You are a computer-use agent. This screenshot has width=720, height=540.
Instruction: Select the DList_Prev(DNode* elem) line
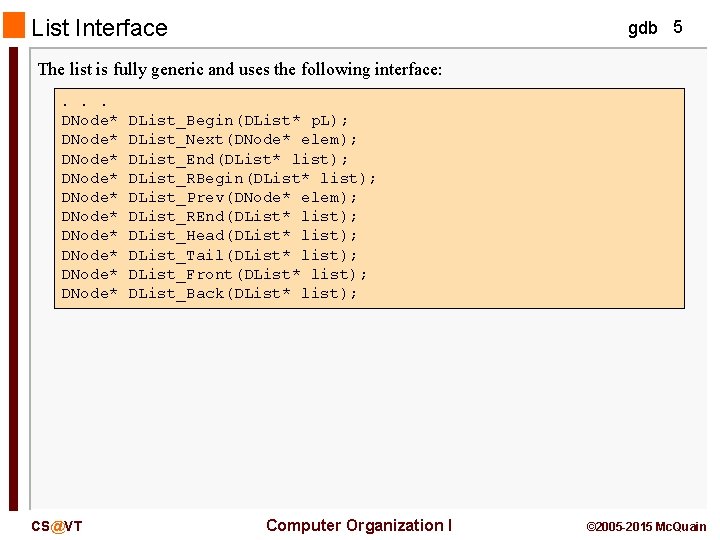pyautogui.click(x=209, y=197)
